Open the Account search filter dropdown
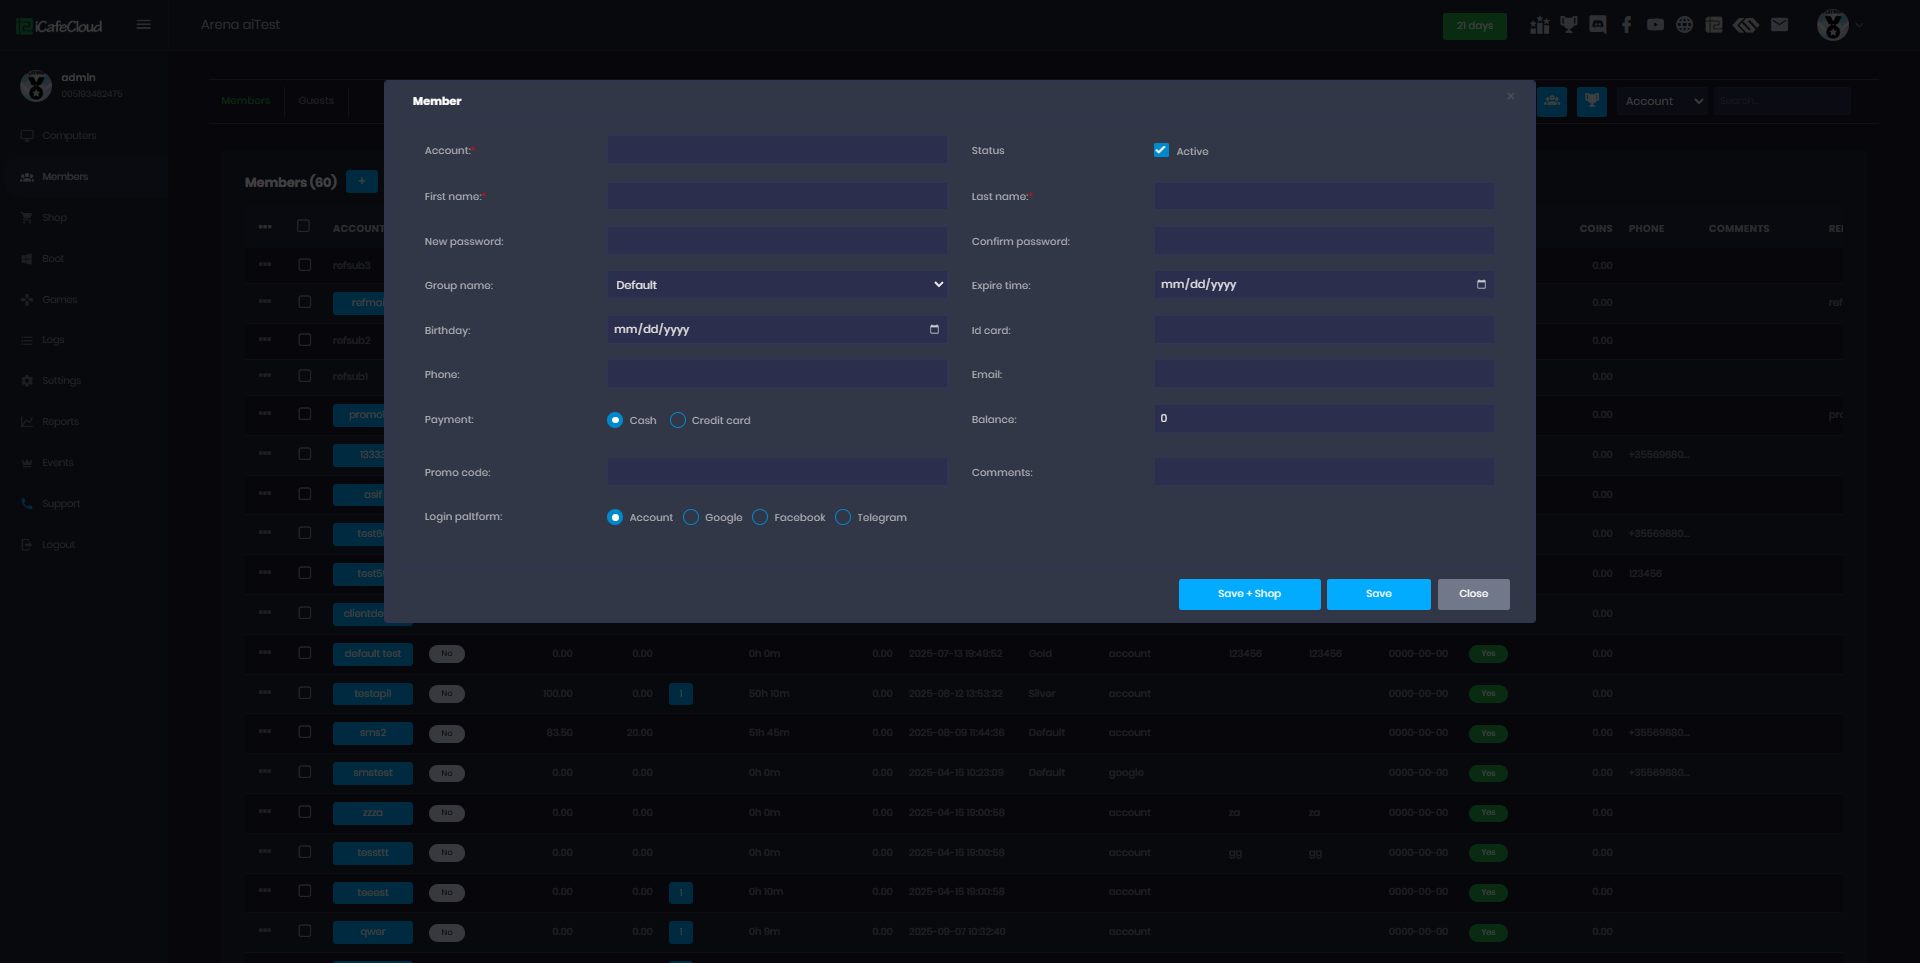Screen dimensions: 1920x963 [1662, 101]
